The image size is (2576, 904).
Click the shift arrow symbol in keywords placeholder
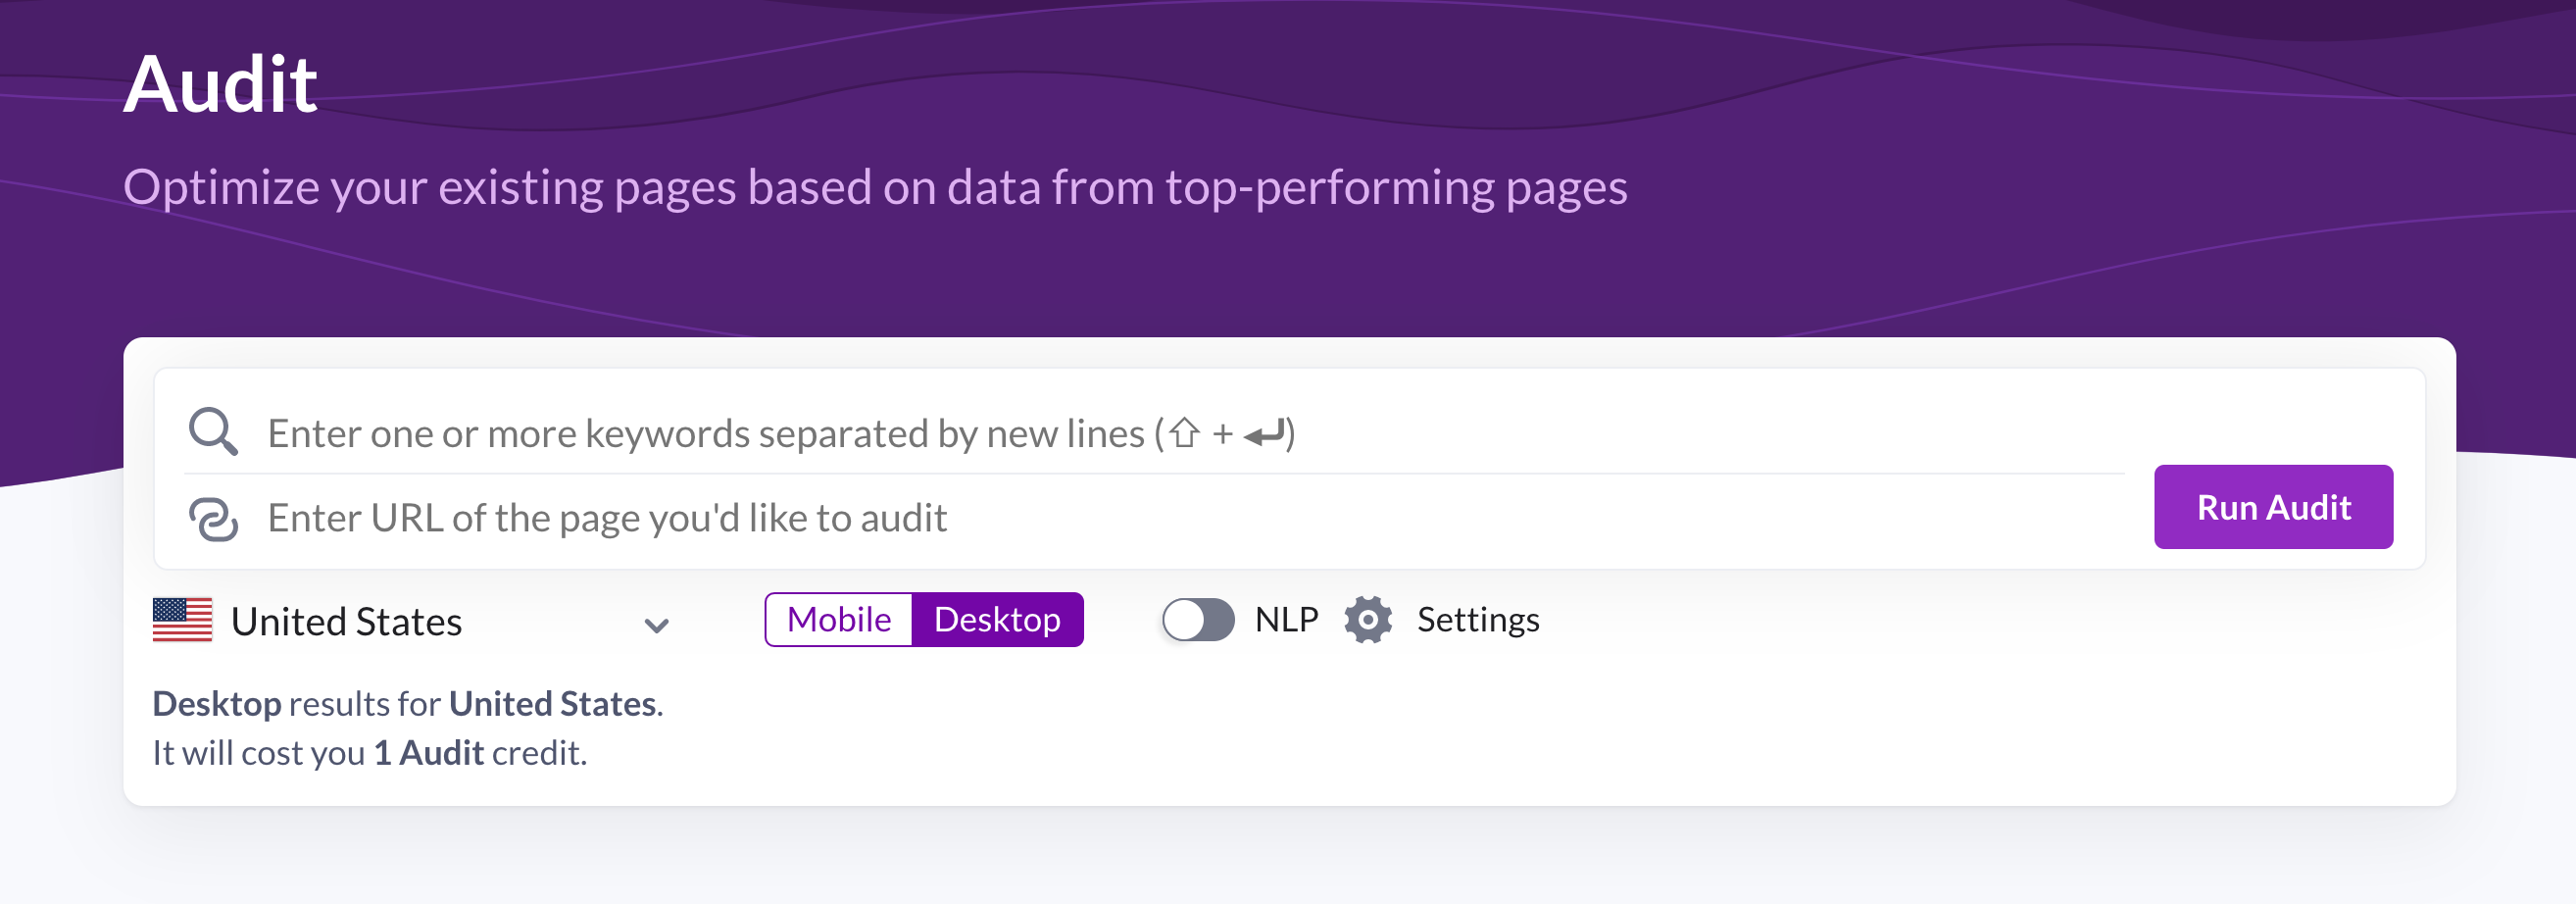pyautogui.click(x=1185, y=433)
